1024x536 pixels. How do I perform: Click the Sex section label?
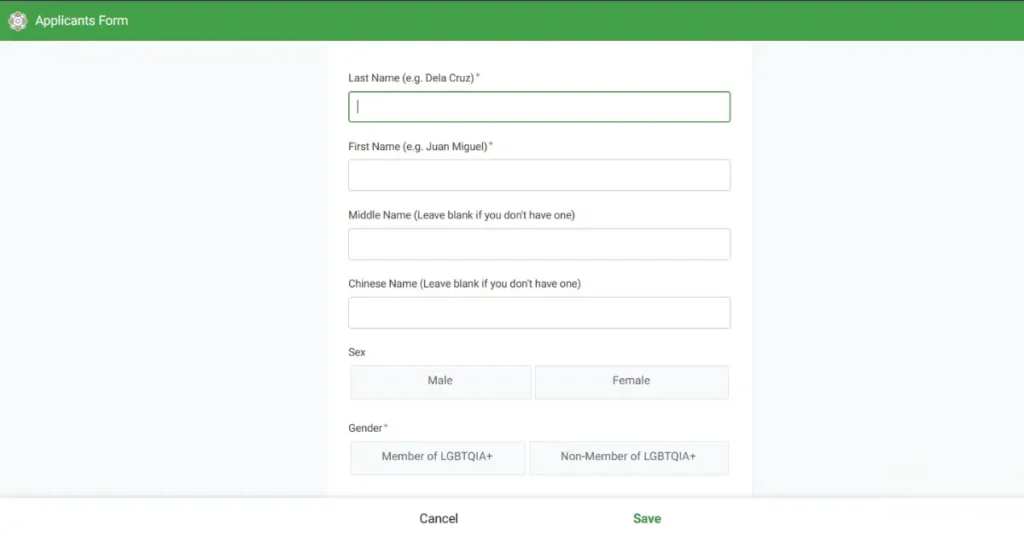[x=357, y=353]
